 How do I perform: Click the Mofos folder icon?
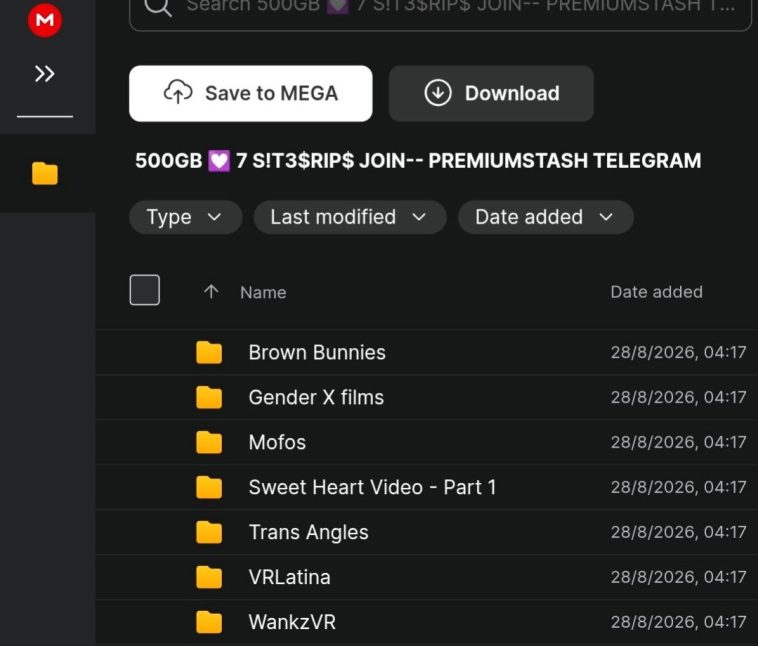[209, 442]
